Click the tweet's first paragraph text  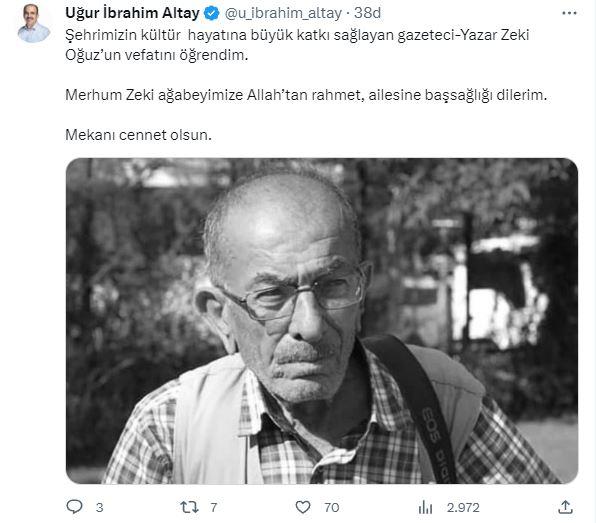pos(297,45)
